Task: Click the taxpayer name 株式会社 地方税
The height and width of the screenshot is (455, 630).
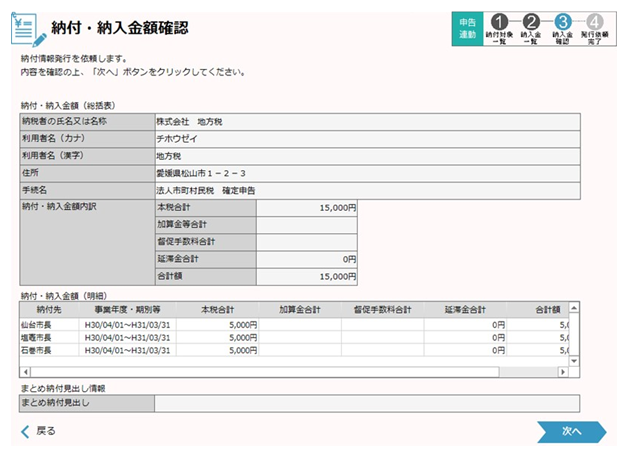Action: [189, 122]
